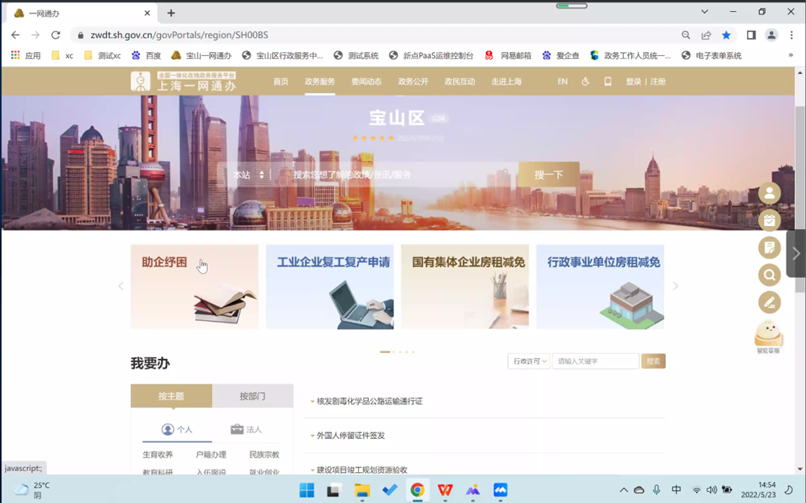Click the carousel next arrow
806x503 pixels.
675,286
